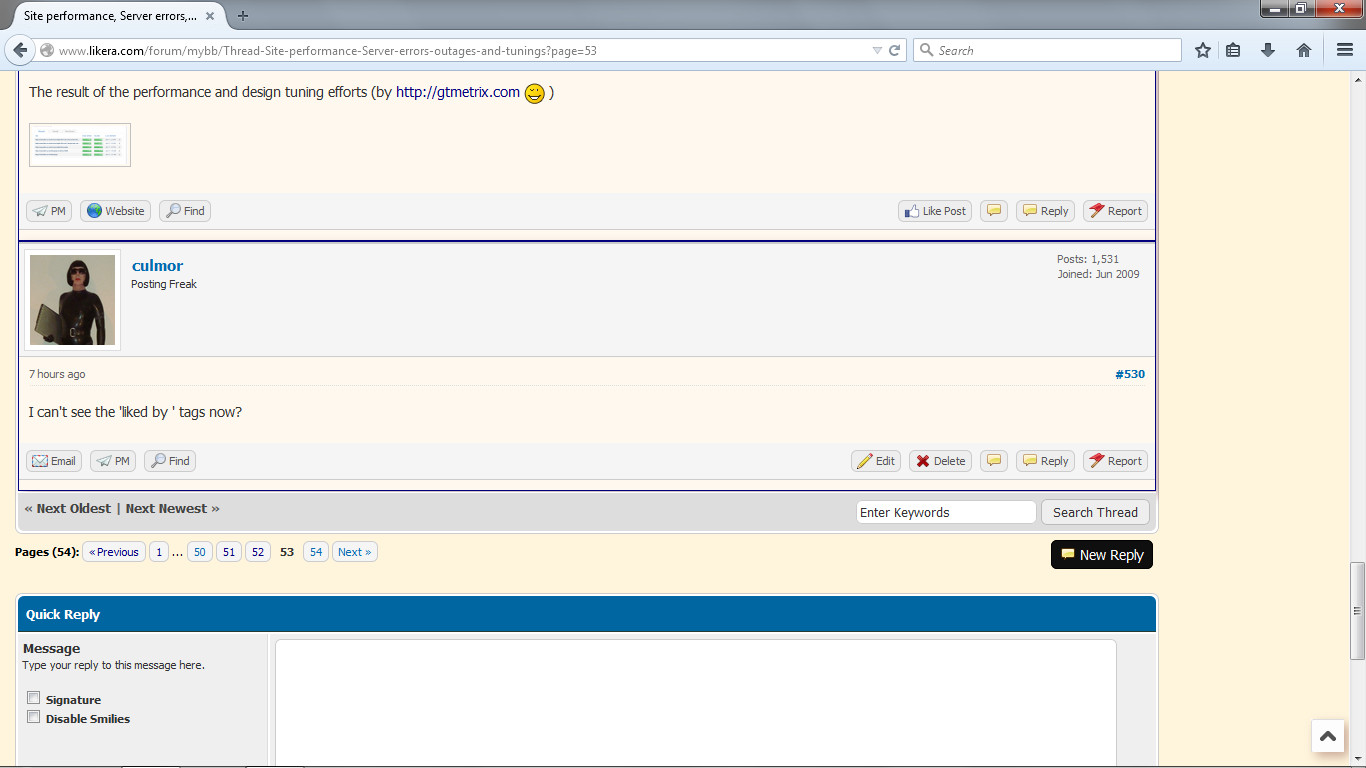Select the Site performance browser tab
This screenshot has width=1366, height=768.
pyautogui.click(x=110, y=16)
